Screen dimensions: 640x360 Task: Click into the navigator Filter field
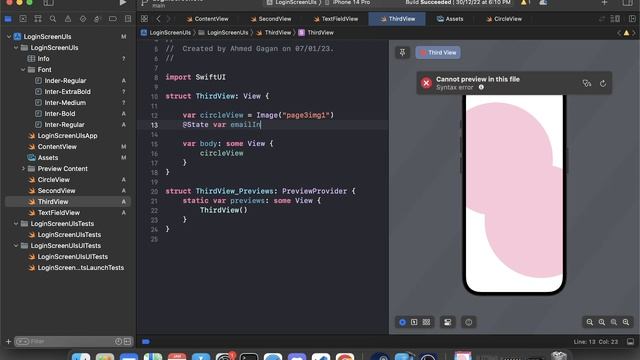[x=73, y=341]
